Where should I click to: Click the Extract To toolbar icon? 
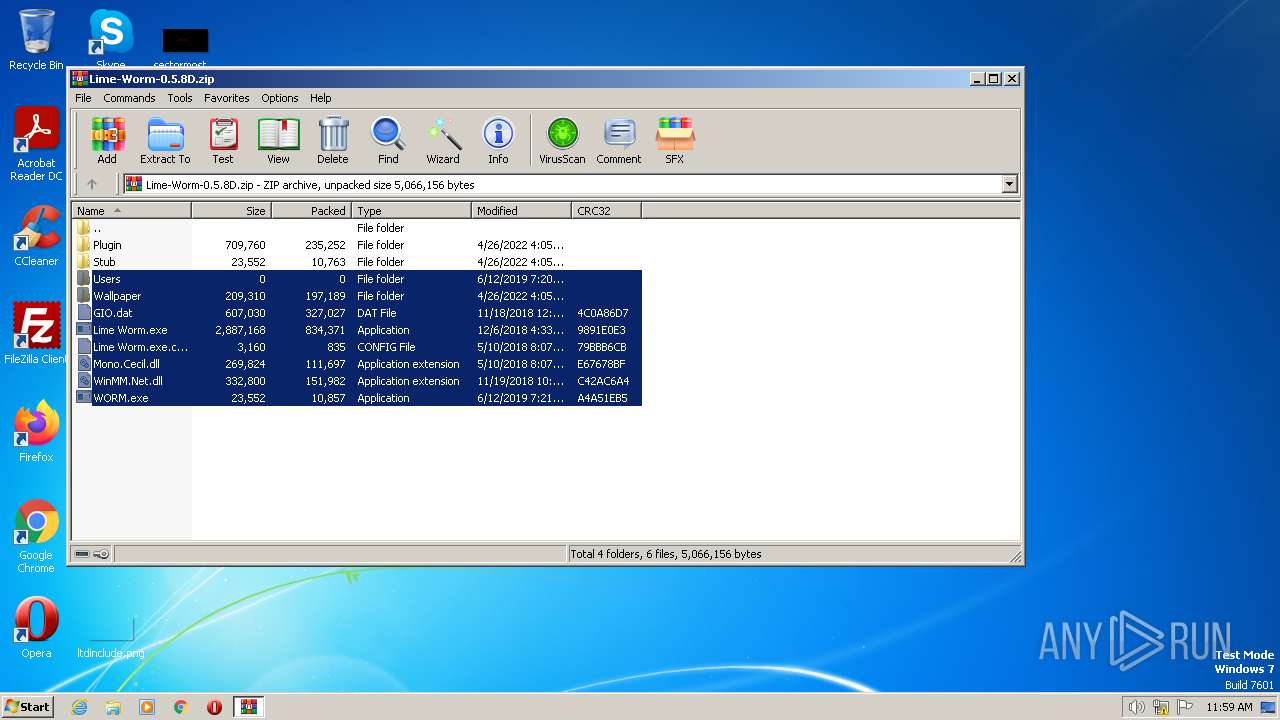coord(165,141)
